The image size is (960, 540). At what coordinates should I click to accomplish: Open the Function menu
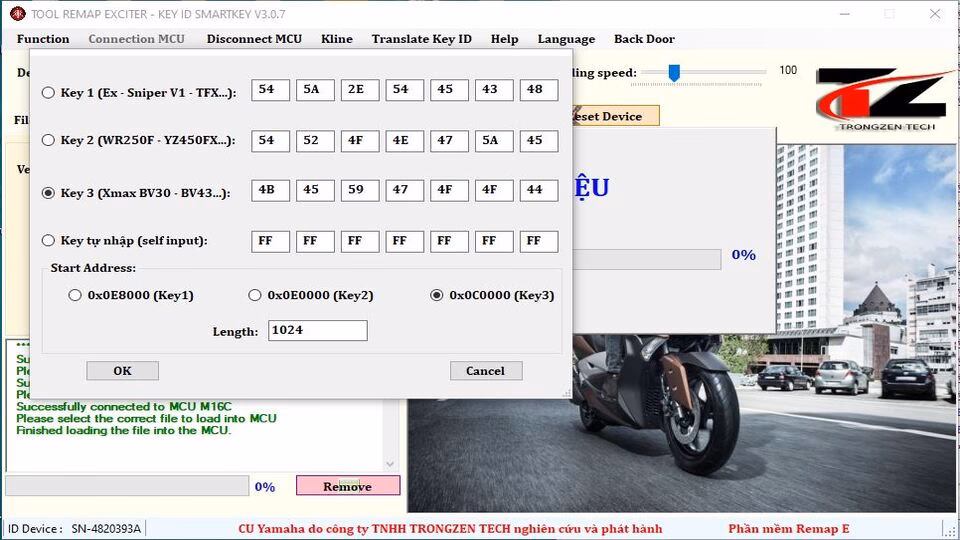pos(43,39)
